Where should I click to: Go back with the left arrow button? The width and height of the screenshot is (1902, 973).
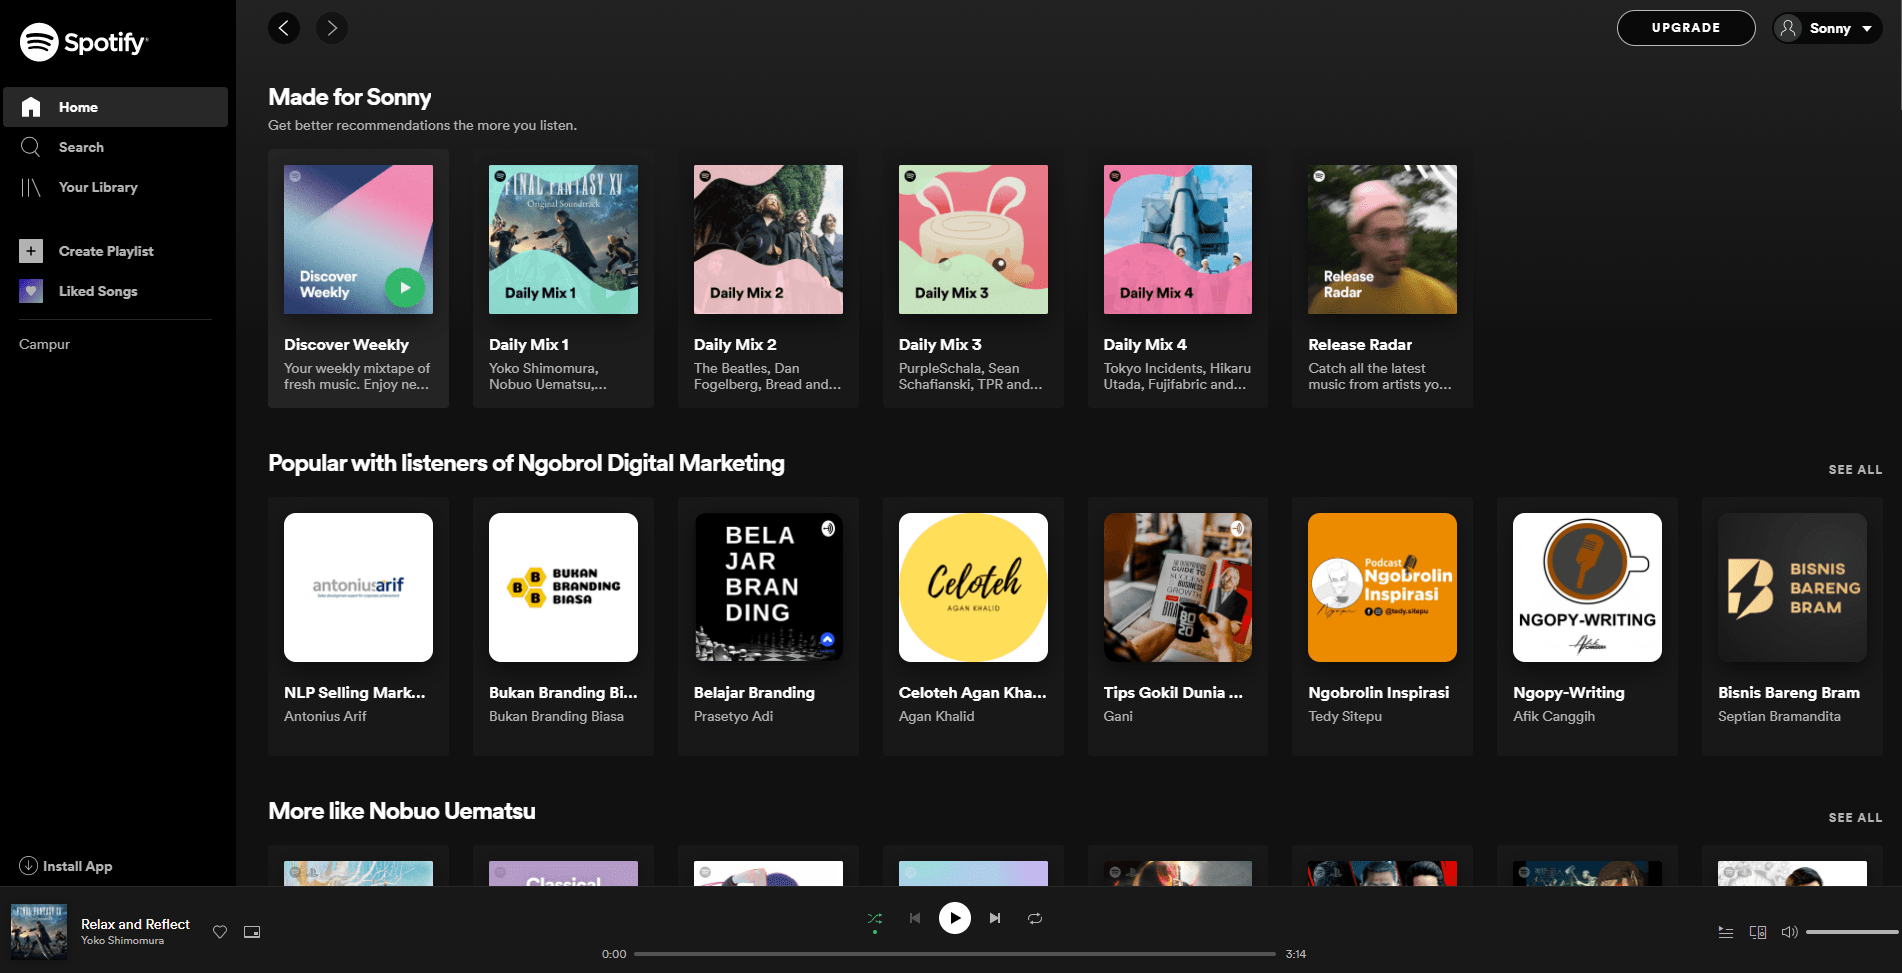coord(284,28)
